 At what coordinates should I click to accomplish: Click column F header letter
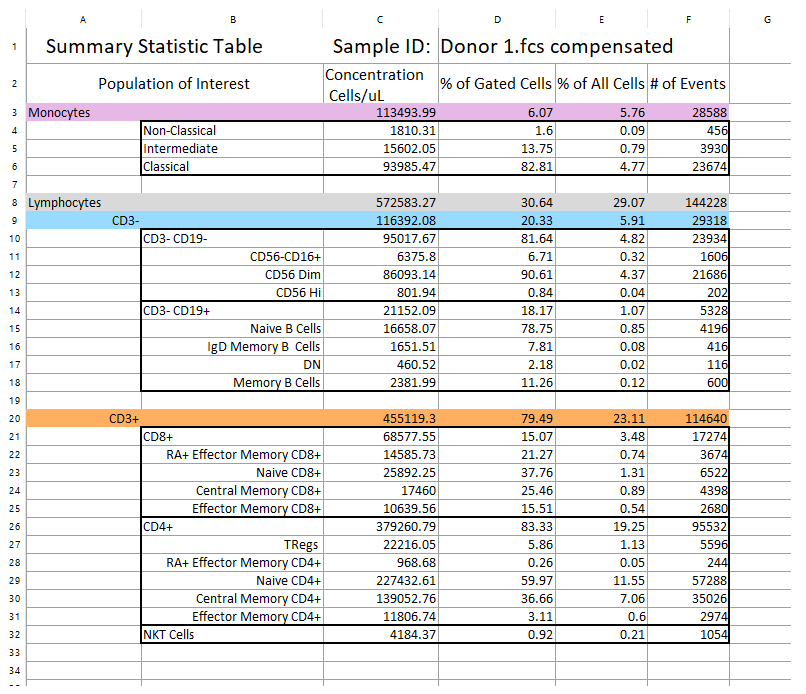688,19
